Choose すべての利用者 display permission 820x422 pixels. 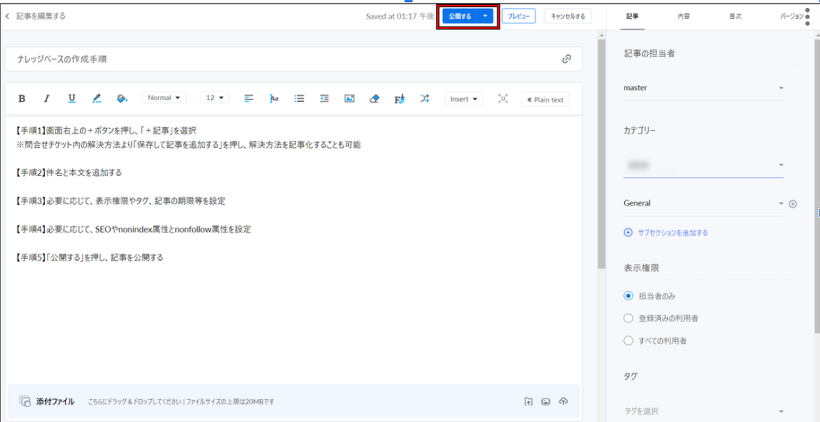point(628,341)
